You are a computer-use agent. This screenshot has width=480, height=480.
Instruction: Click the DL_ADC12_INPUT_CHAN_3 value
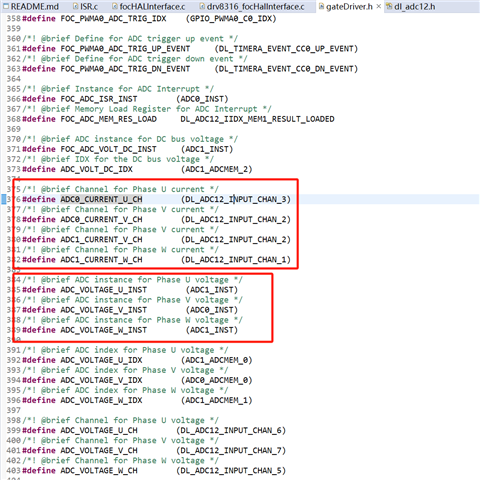236,199
